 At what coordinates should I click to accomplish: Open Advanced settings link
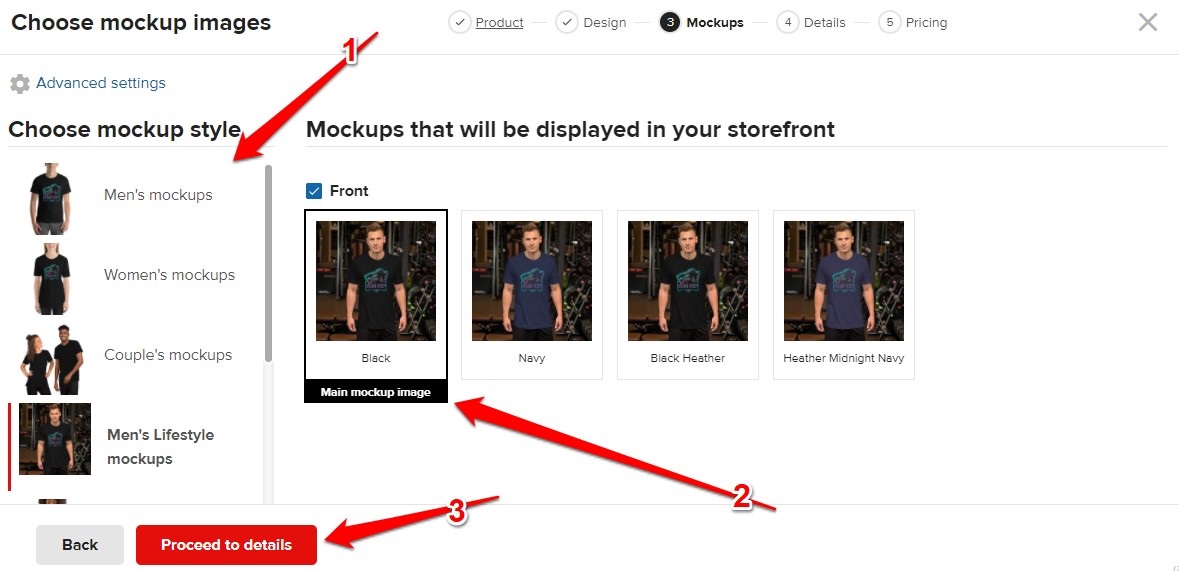tap(101, 83)
